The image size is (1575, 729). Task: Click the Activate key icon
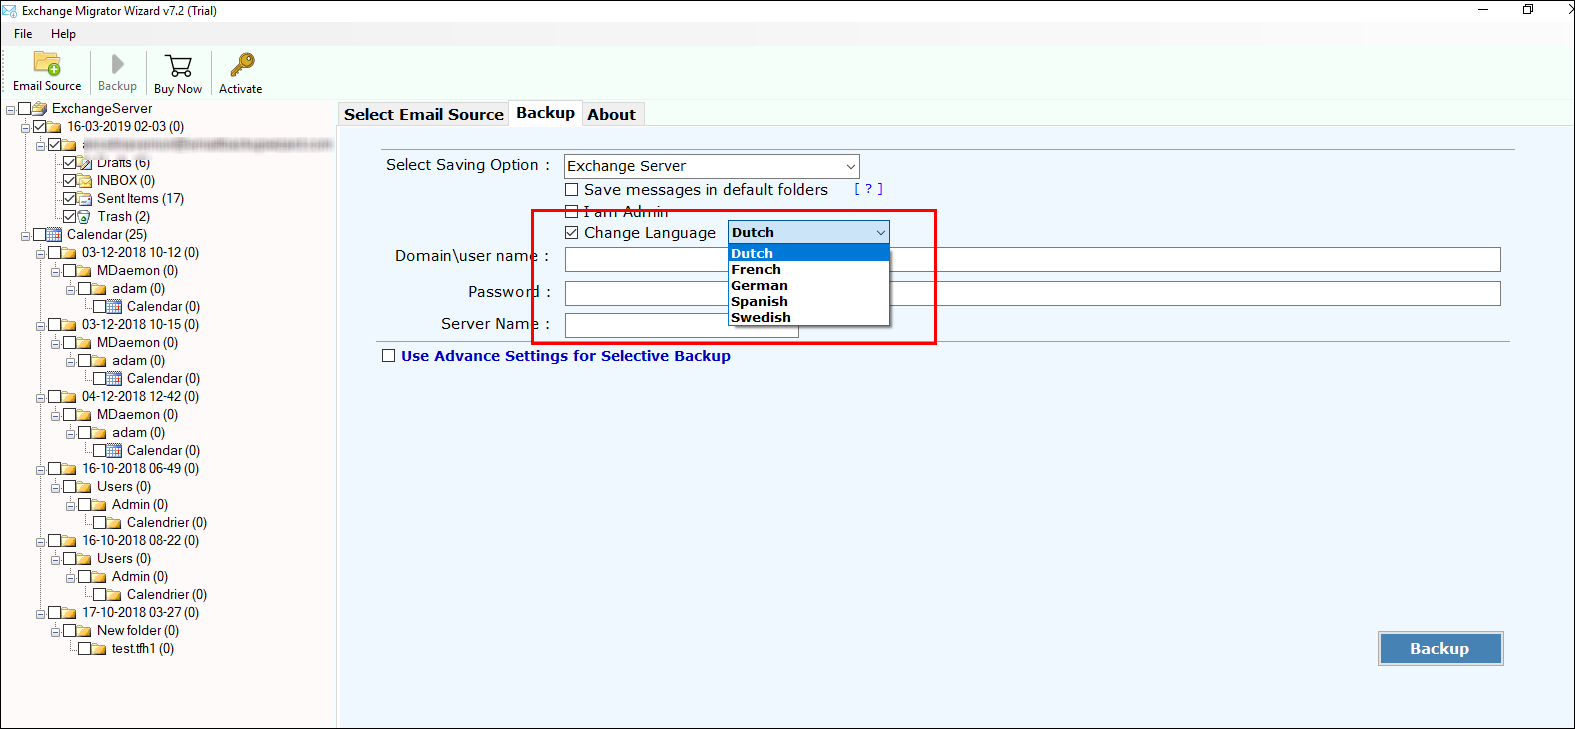pos(242,65)
